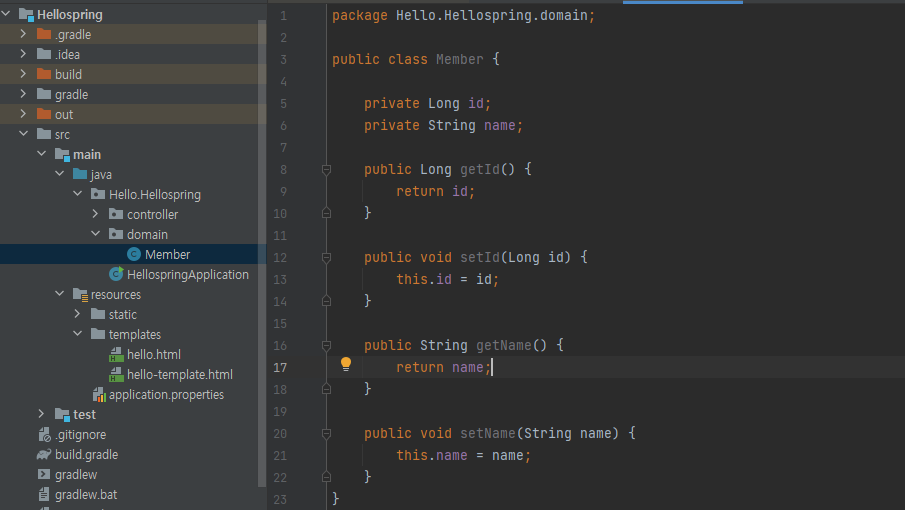Click the gradlew.bat file icon
This screenshot has width=905, height=510.
[44, 494]
